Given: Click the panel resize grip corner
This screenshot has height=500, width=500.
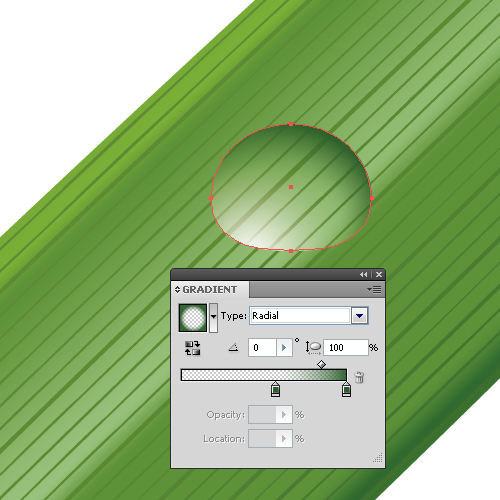Looking at the screenshot, I should tap(378, 458).
